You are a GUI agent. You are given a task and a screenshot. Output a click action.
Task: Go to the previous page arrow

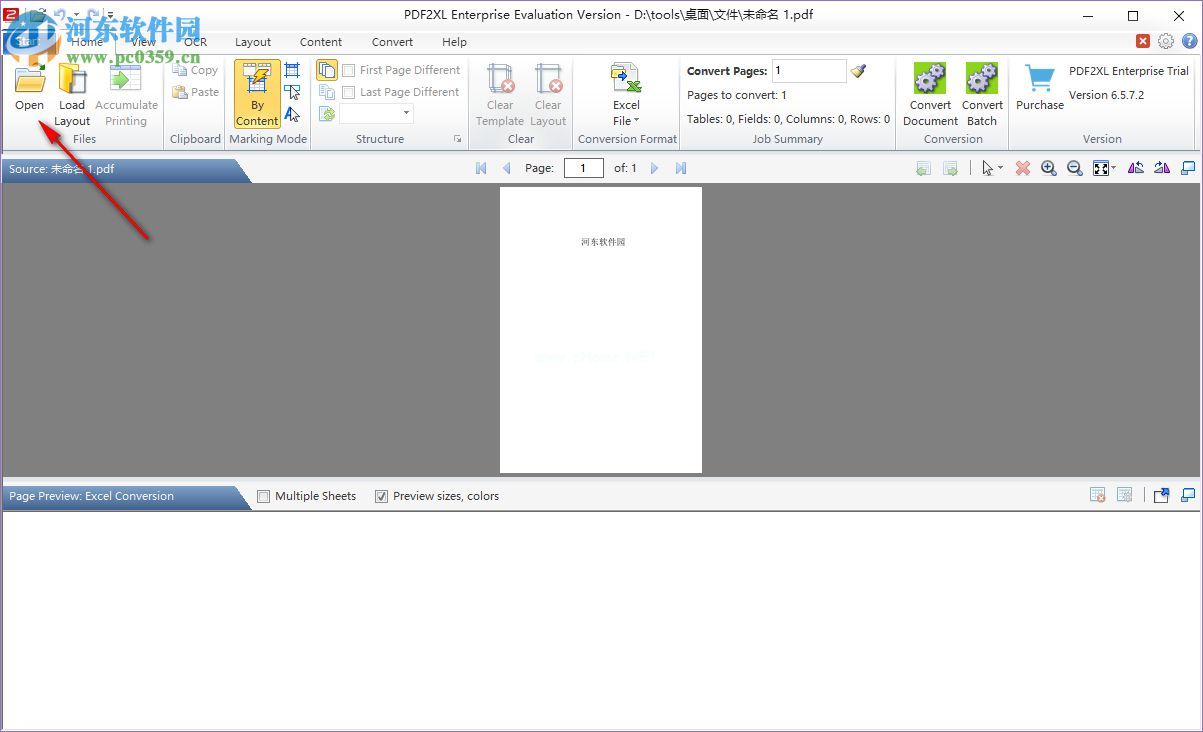506,168
